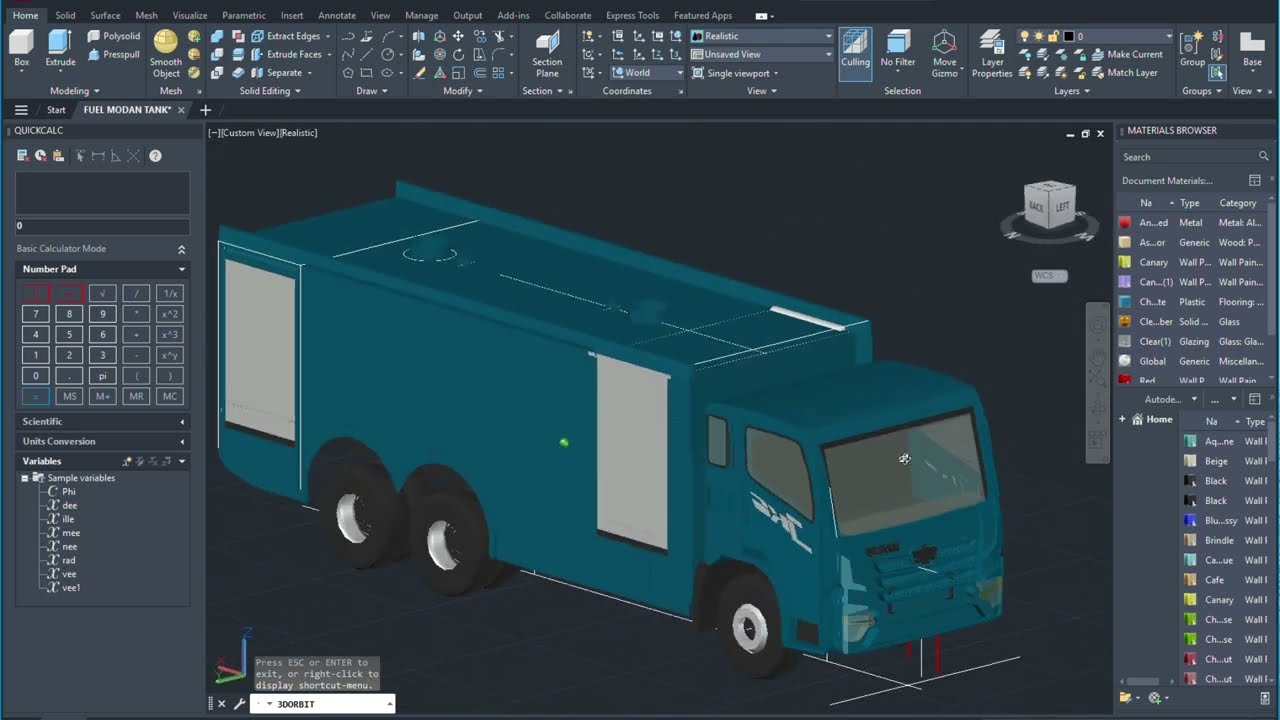The image size is (1280, 720).
Task: Select the Canary document material swatch
Action: pos(1125,262)
